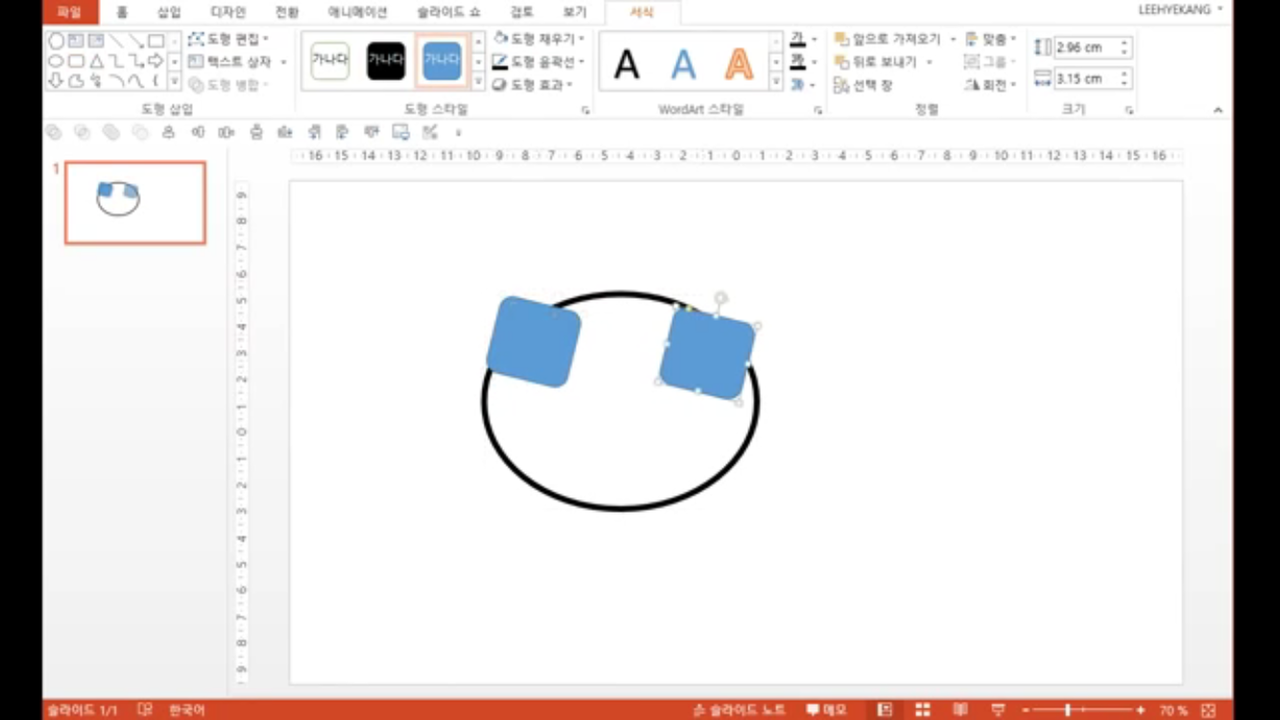The image size is (1280, 720).
Task: Open the 도형 효과 effects menu
Action: coord(533,85)
